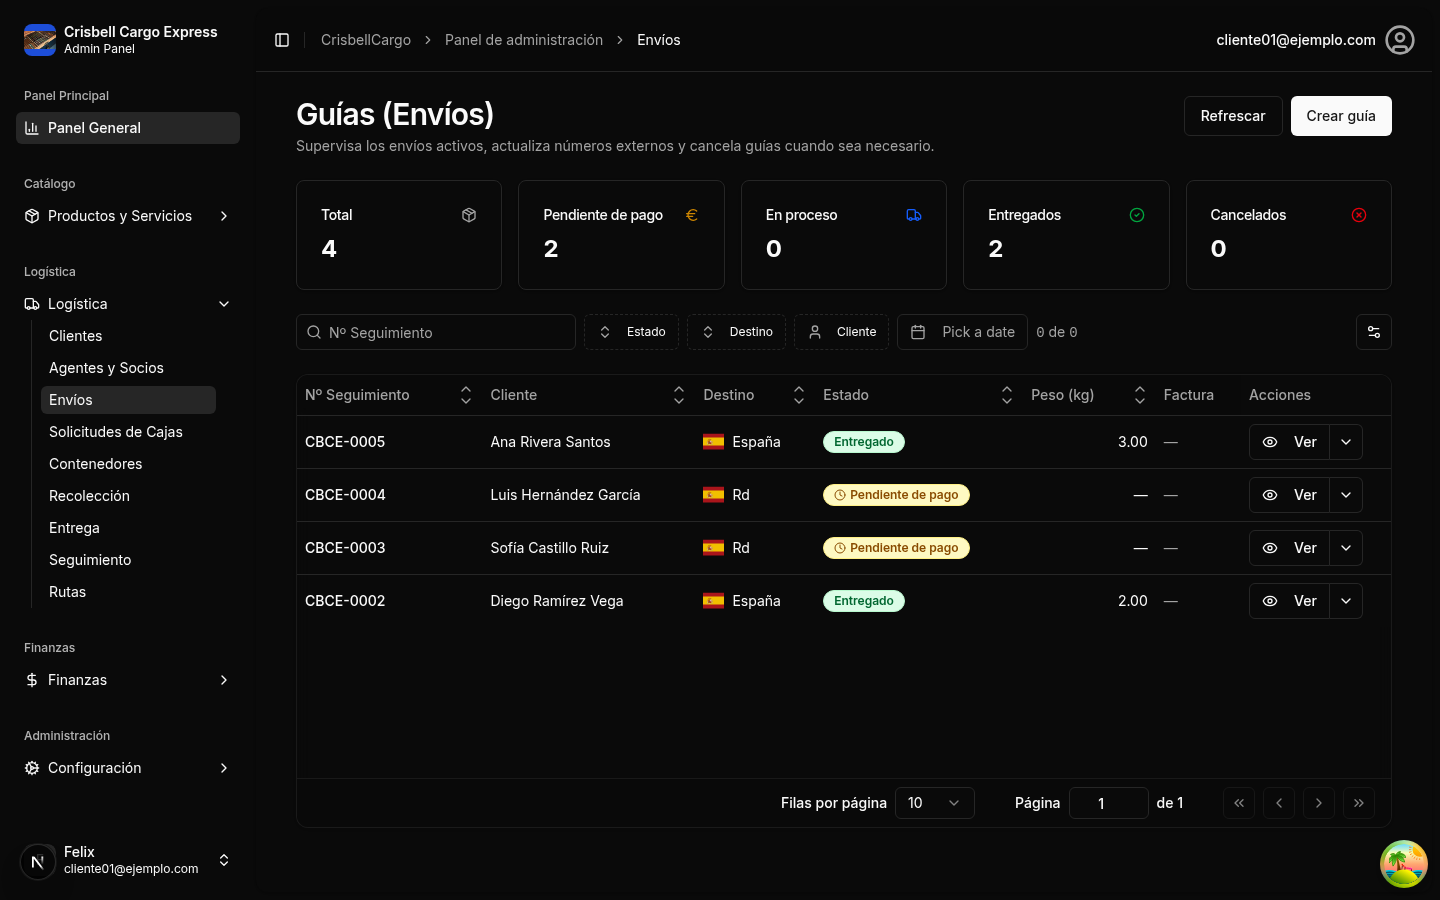
Task: Select Contenedores from the sidebar
Action: 96,464
